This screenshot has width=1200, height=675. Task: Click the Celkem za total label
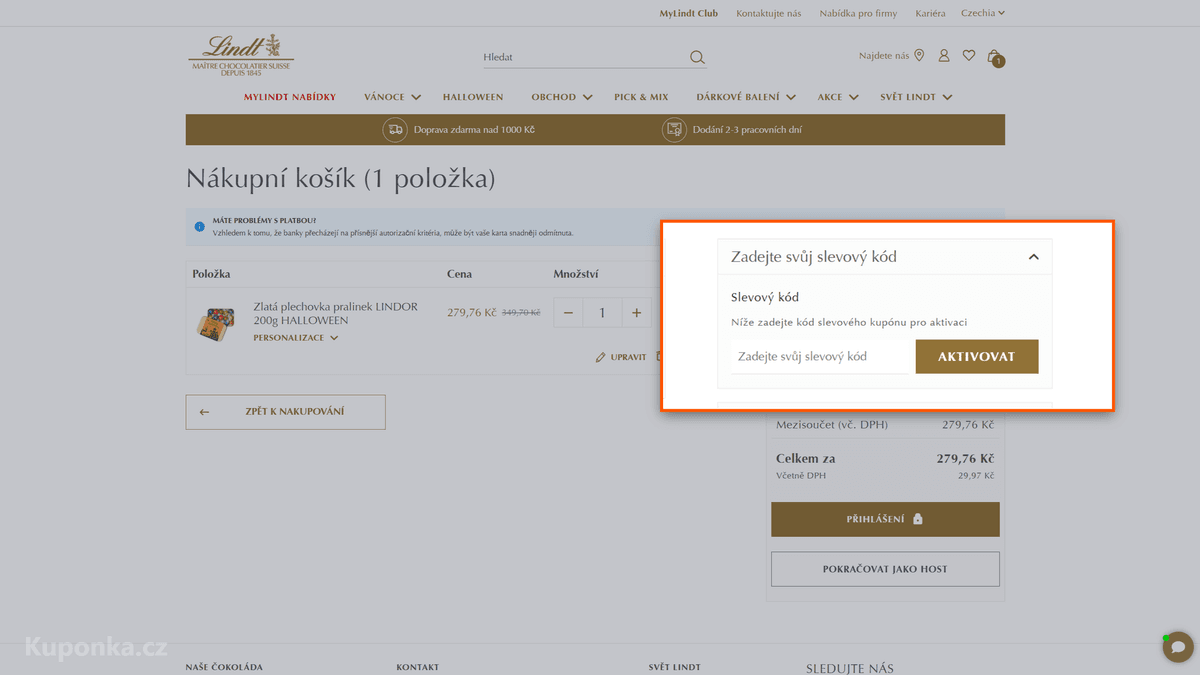(x=806, y=459)
